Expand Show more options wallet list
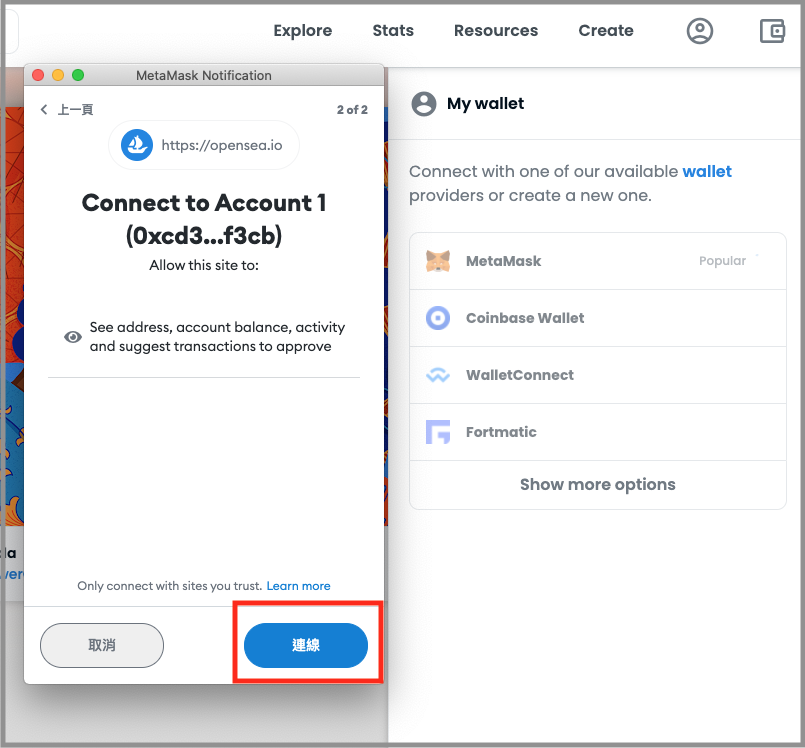The width and height of the screenshot is (805, 748). tap(598, 484)
